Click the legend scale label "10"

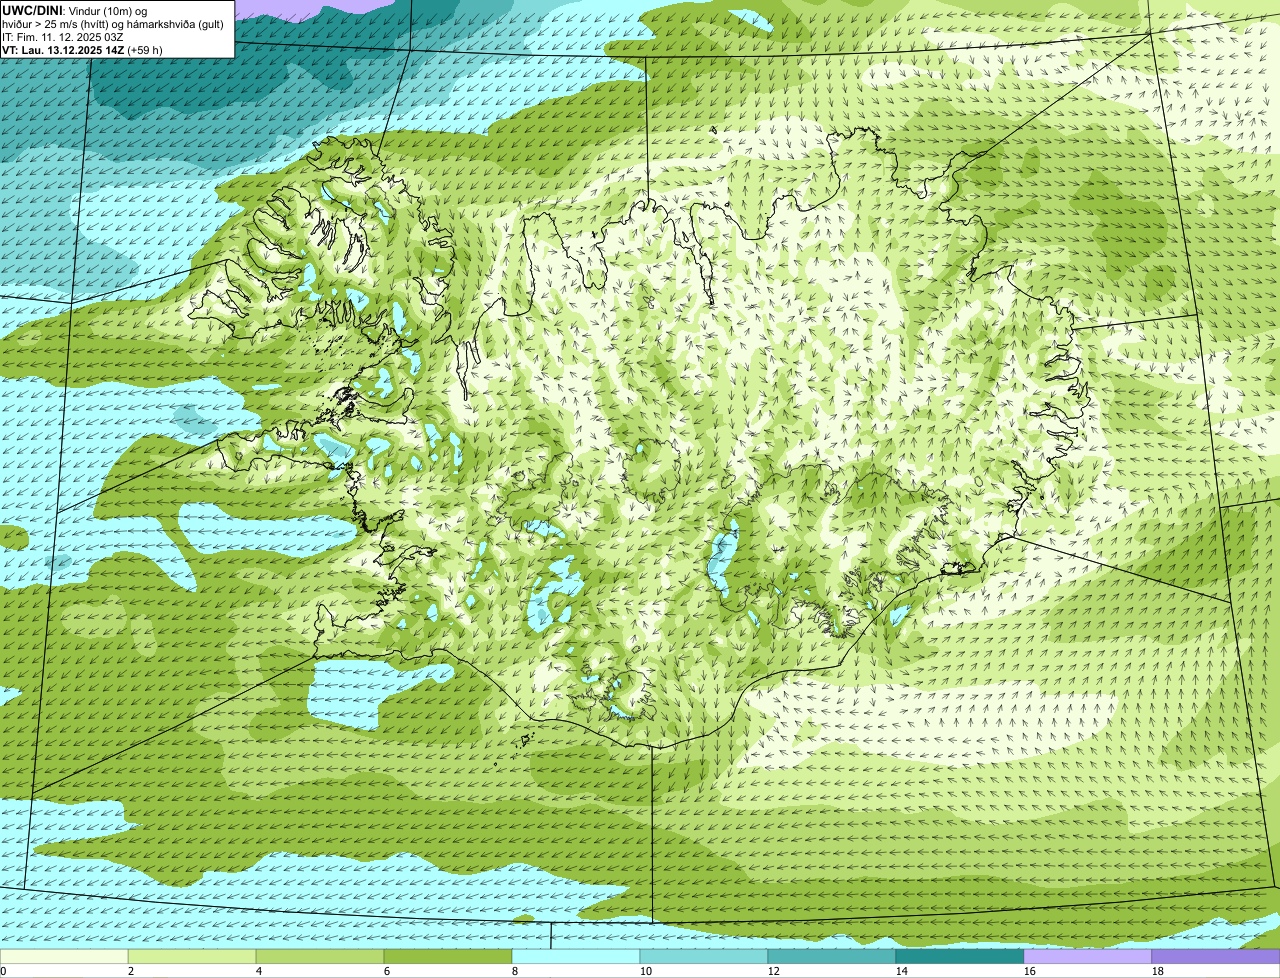(646, 971)
